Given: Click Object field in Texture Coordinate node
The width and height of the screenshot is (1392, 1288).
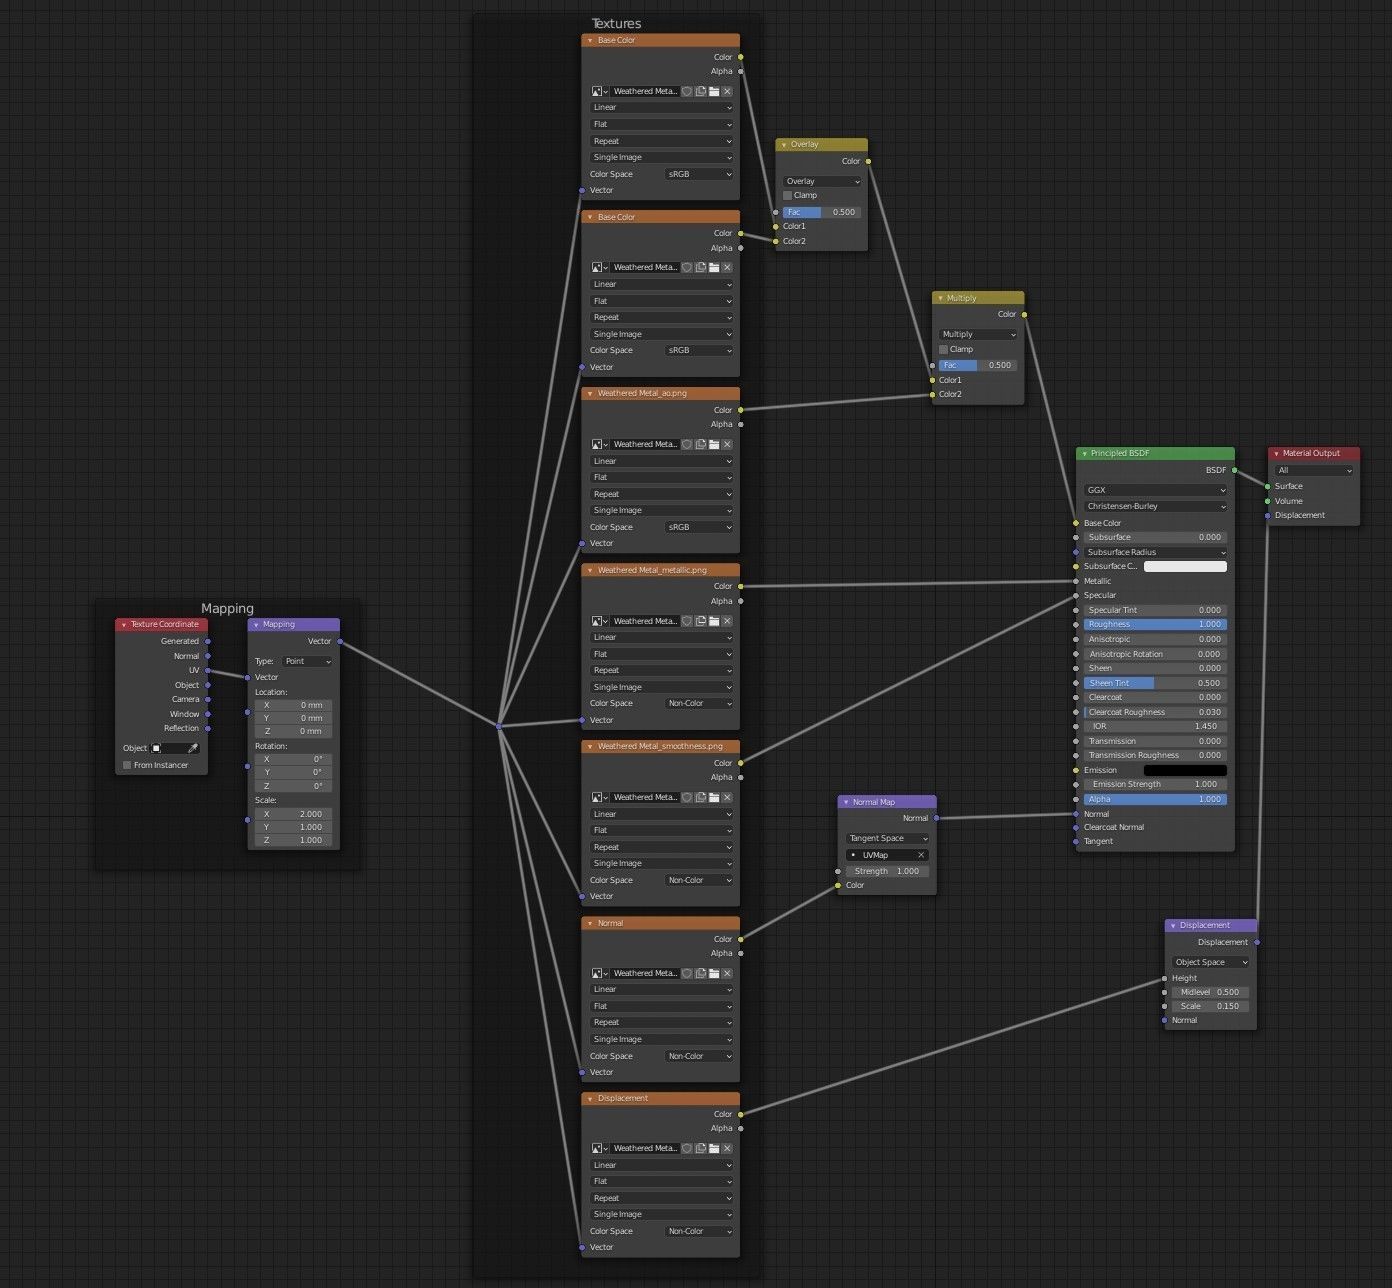Looking at the screenshot, I should (169, 748).
